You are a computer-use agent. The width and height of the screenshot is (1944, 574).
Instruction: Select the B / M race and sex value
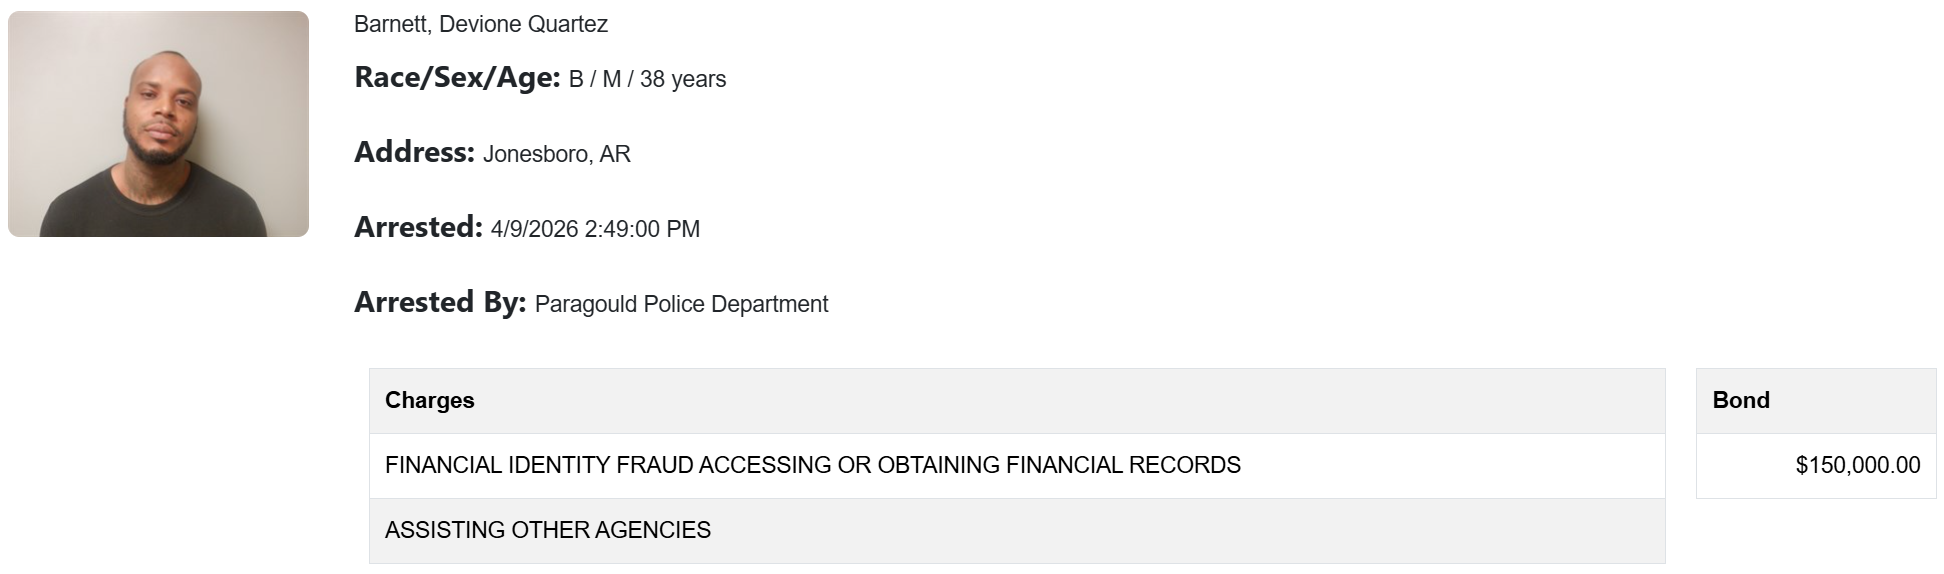coord(595,79)
